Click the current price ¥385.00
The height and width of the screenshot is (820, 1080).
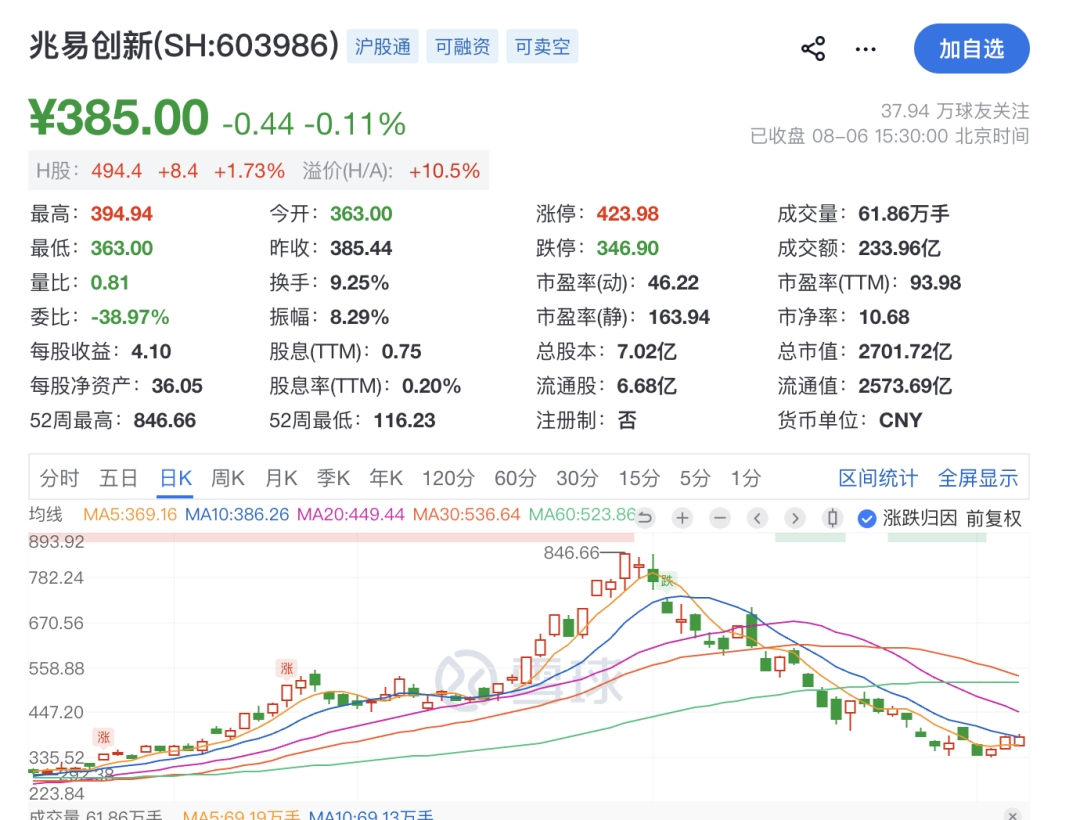pos(118,118)
